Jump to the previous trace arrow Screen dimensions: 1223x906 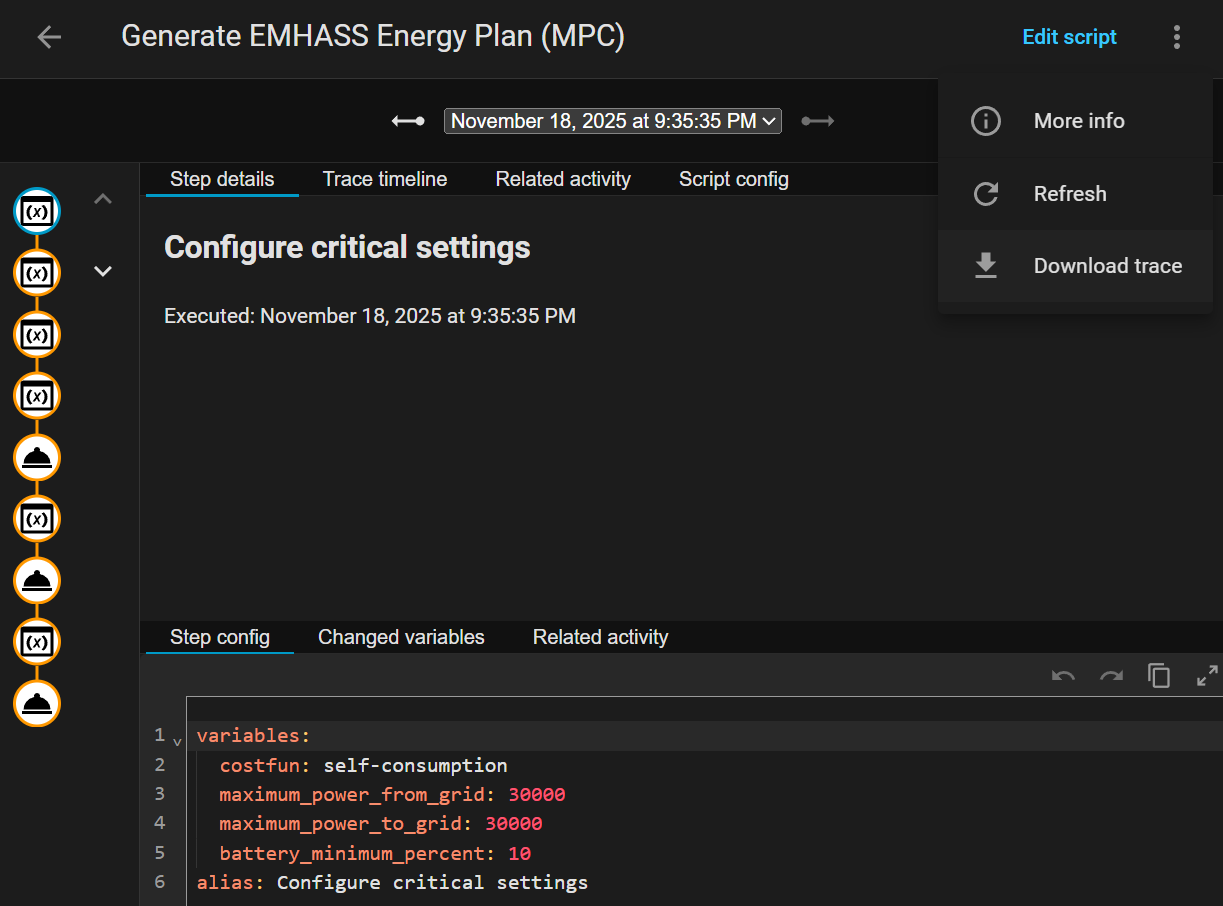408,121
